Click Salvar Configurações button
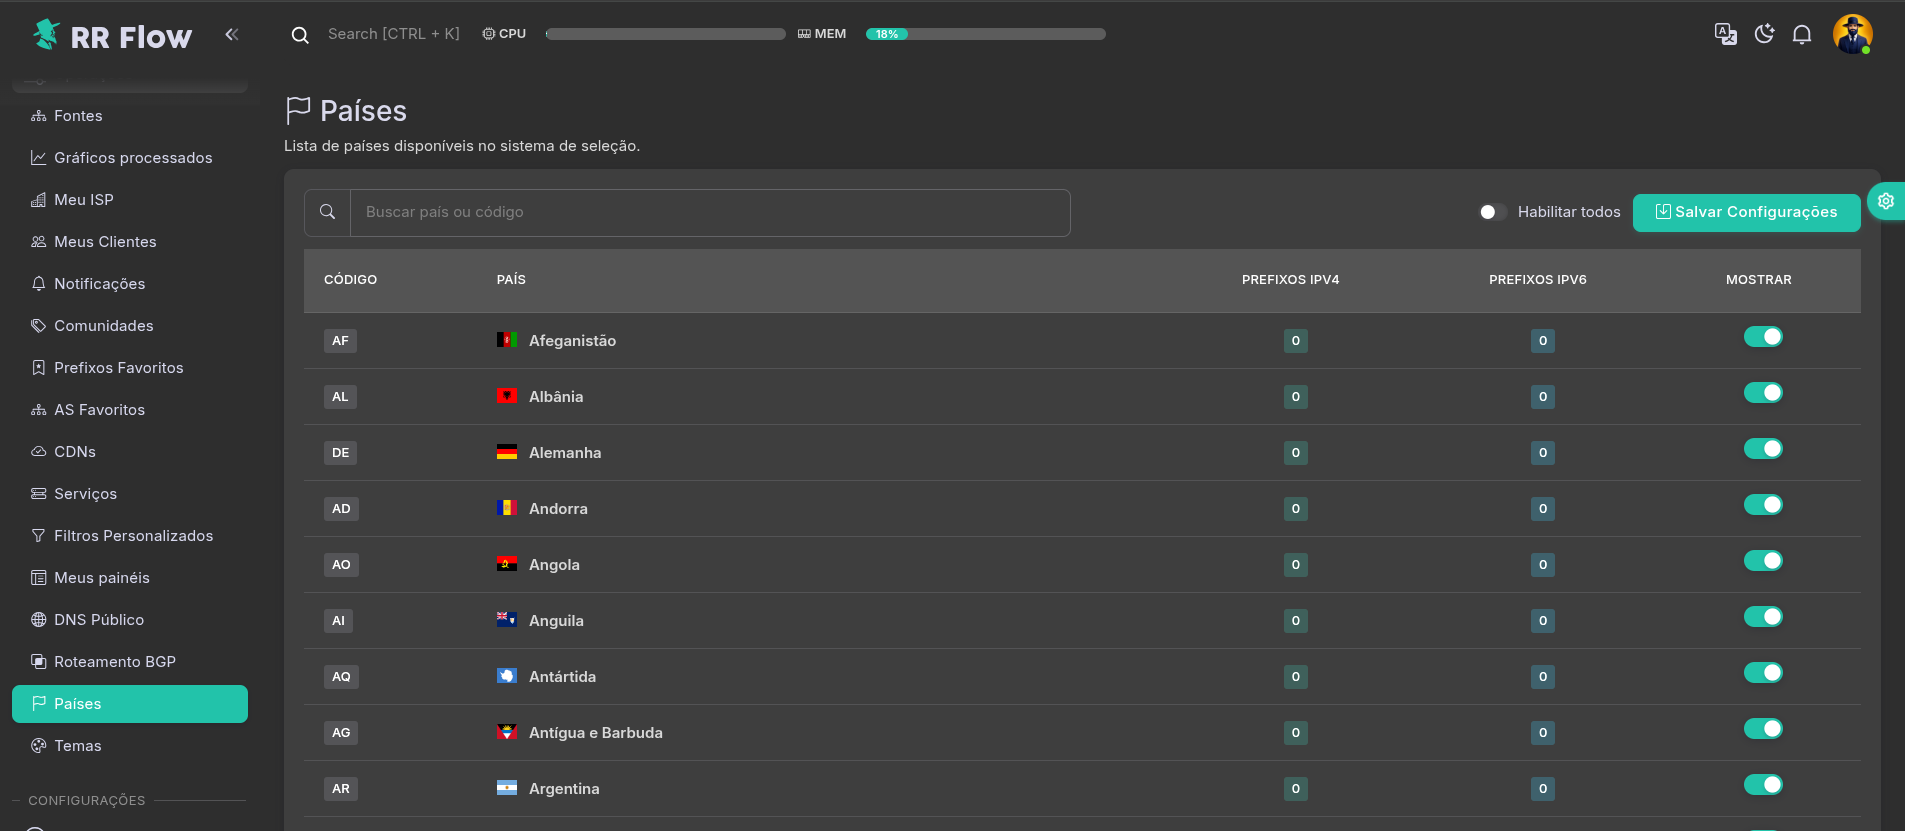This screenshot has width=1905, height=831. (1746, 212)
